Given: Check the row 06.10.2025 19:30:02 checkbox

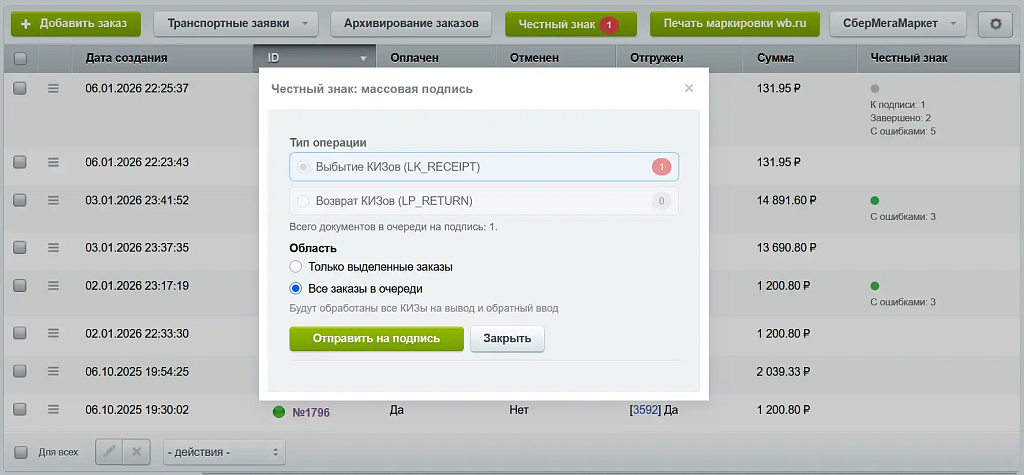Looking at the screenshot, I should tap(20, 410).
